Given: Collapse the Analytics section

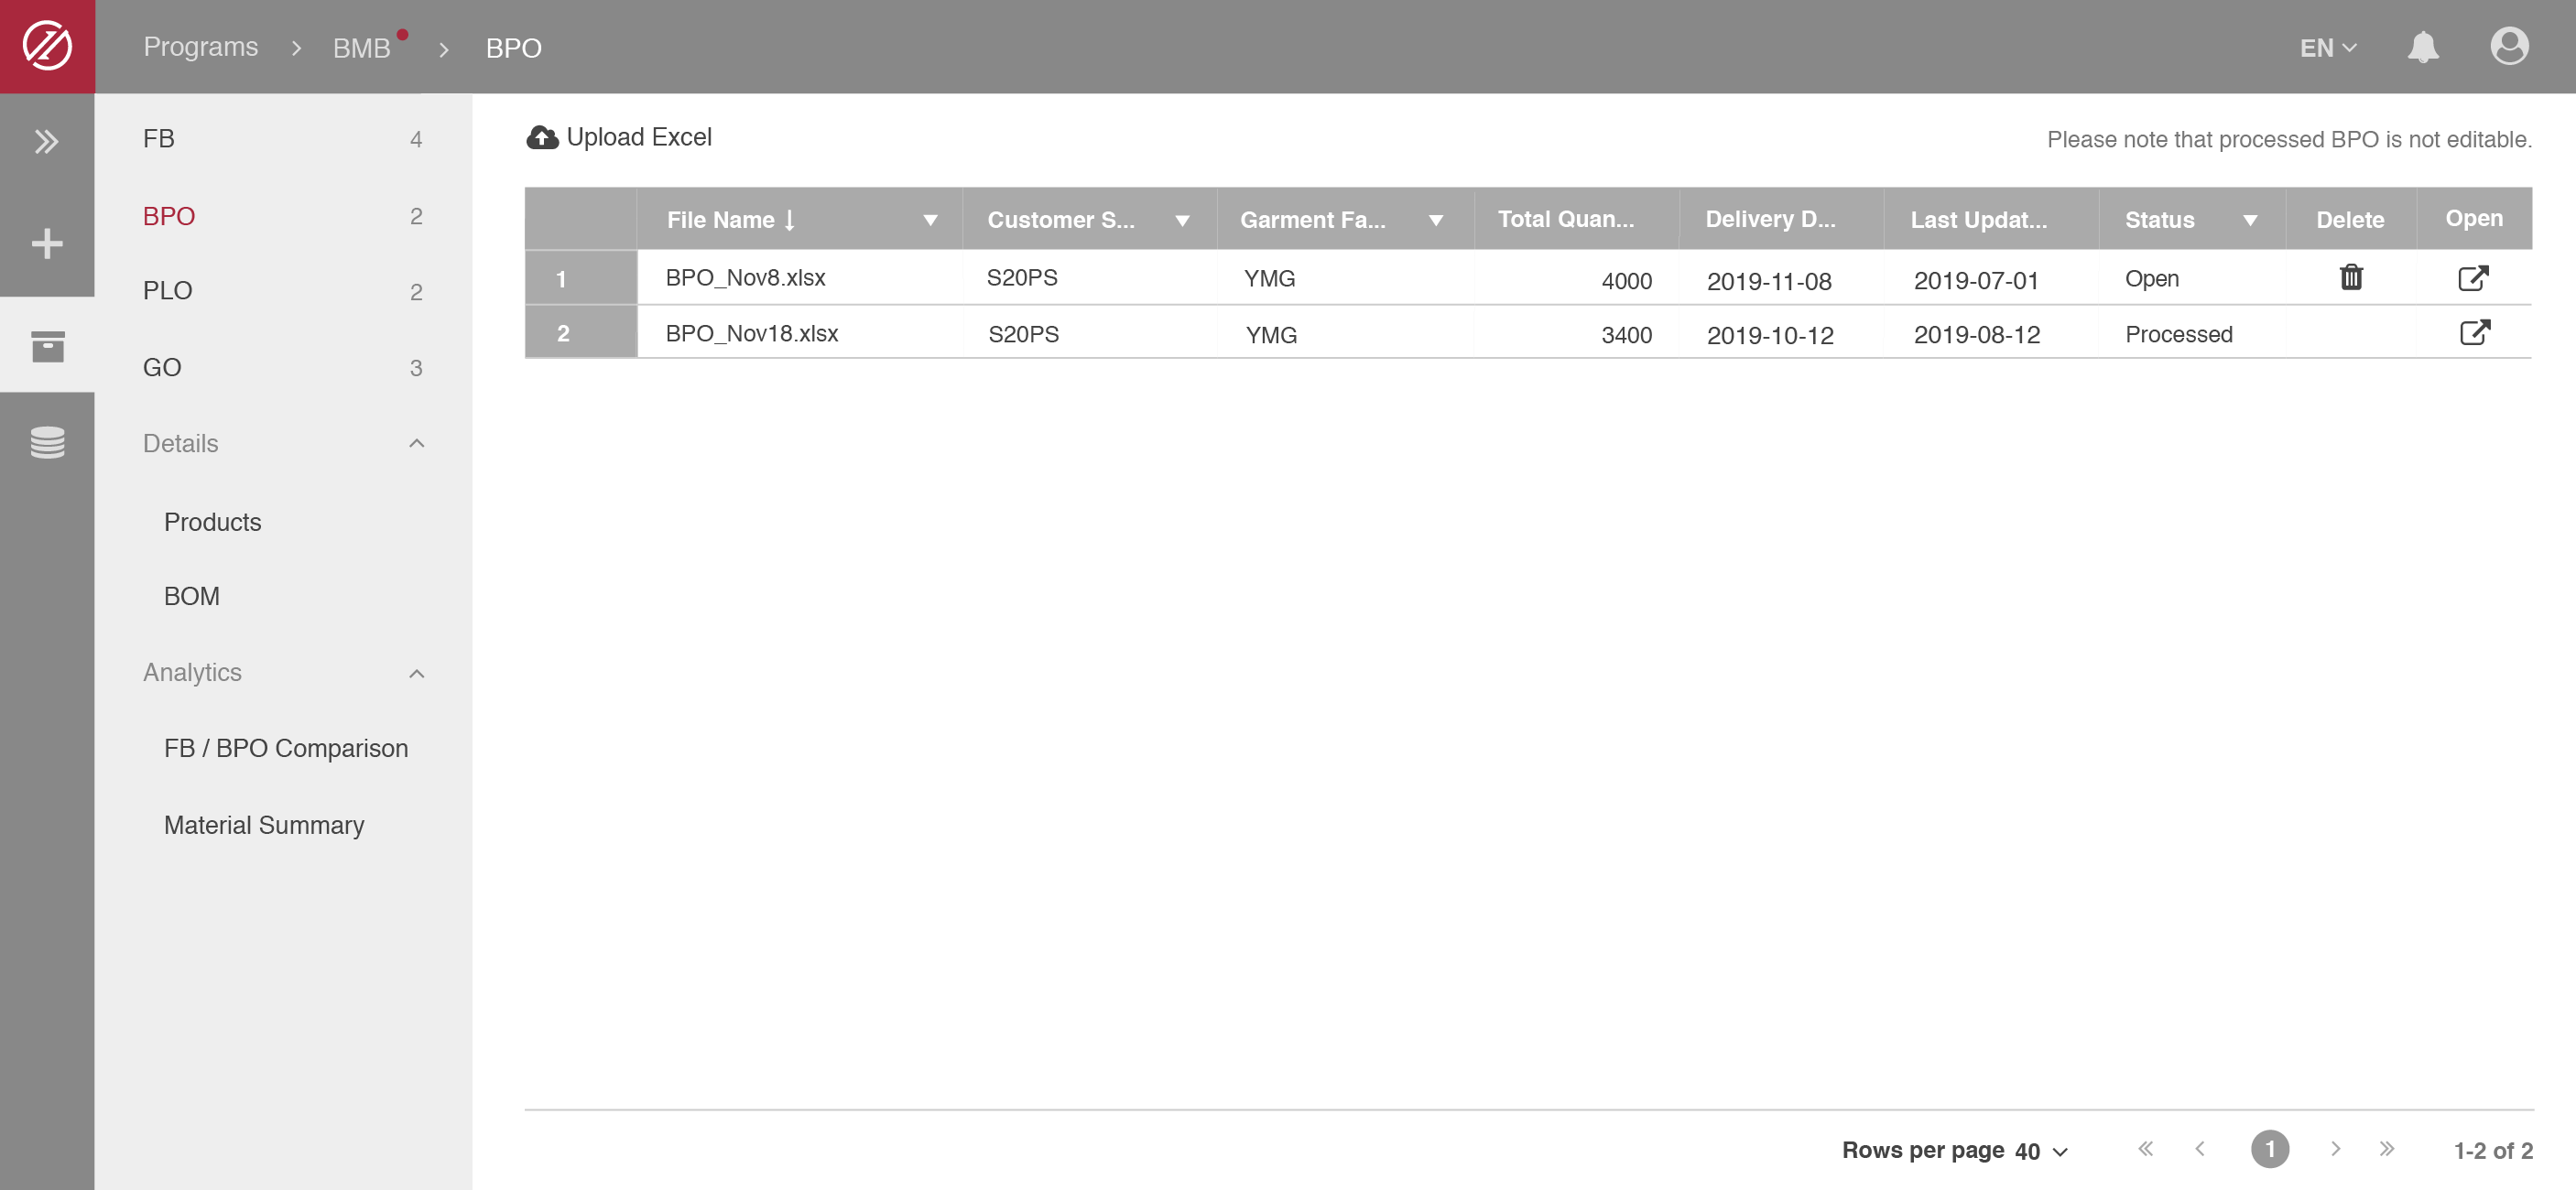Looking at the screenshot, I should (x=417, y=673).
